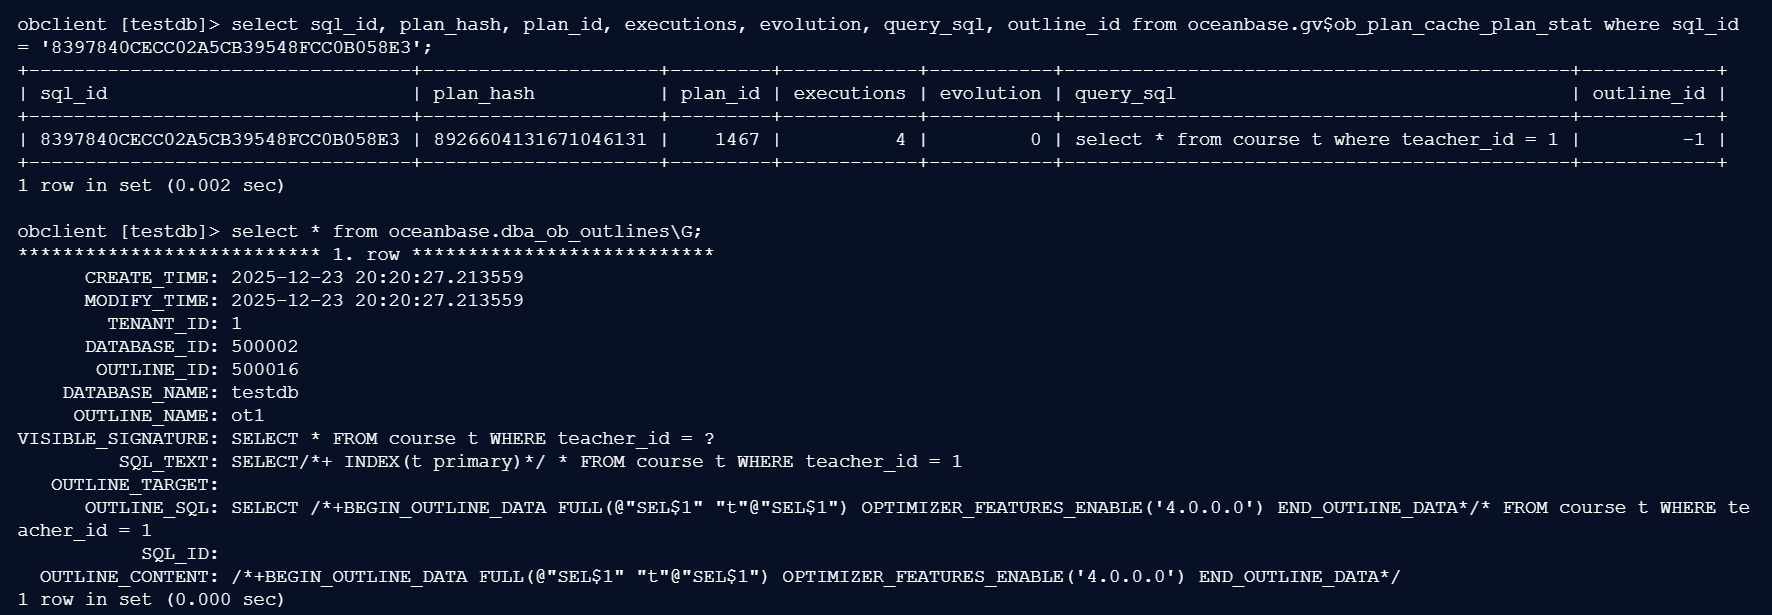Click the INDEX(t primary) hint in SQL_TEXT

point(430,462)
